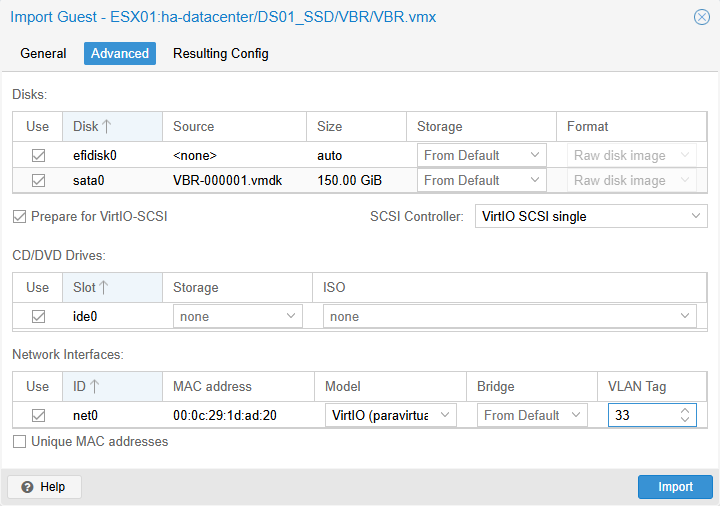This screenshot has height=506, width=720.
Task: Toggle Prepare for VirtIO-SCSI
Action: [x=19, y=216]
